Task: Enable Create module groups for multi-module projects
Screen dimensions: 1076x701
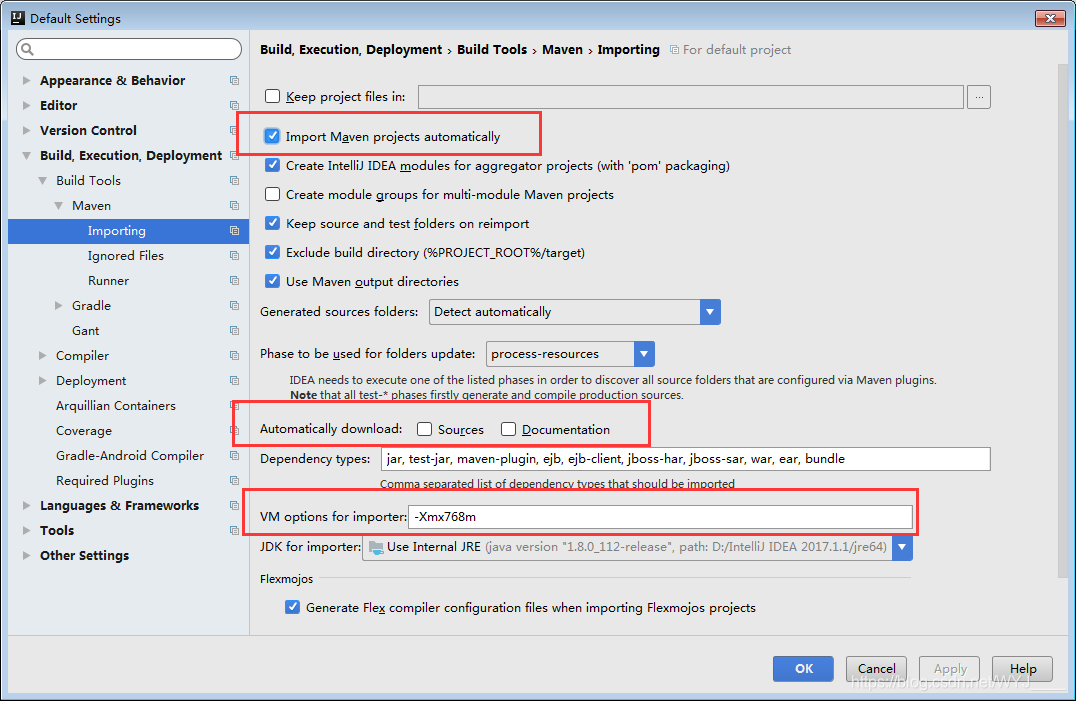Action: tap(272, 194)
